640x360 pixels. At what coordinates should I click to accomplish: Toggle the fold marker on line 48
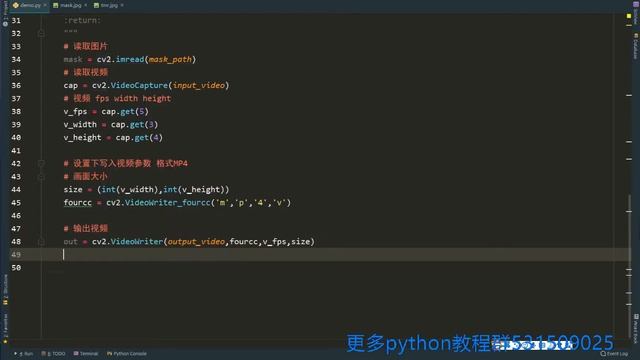(x=41, y=242)
